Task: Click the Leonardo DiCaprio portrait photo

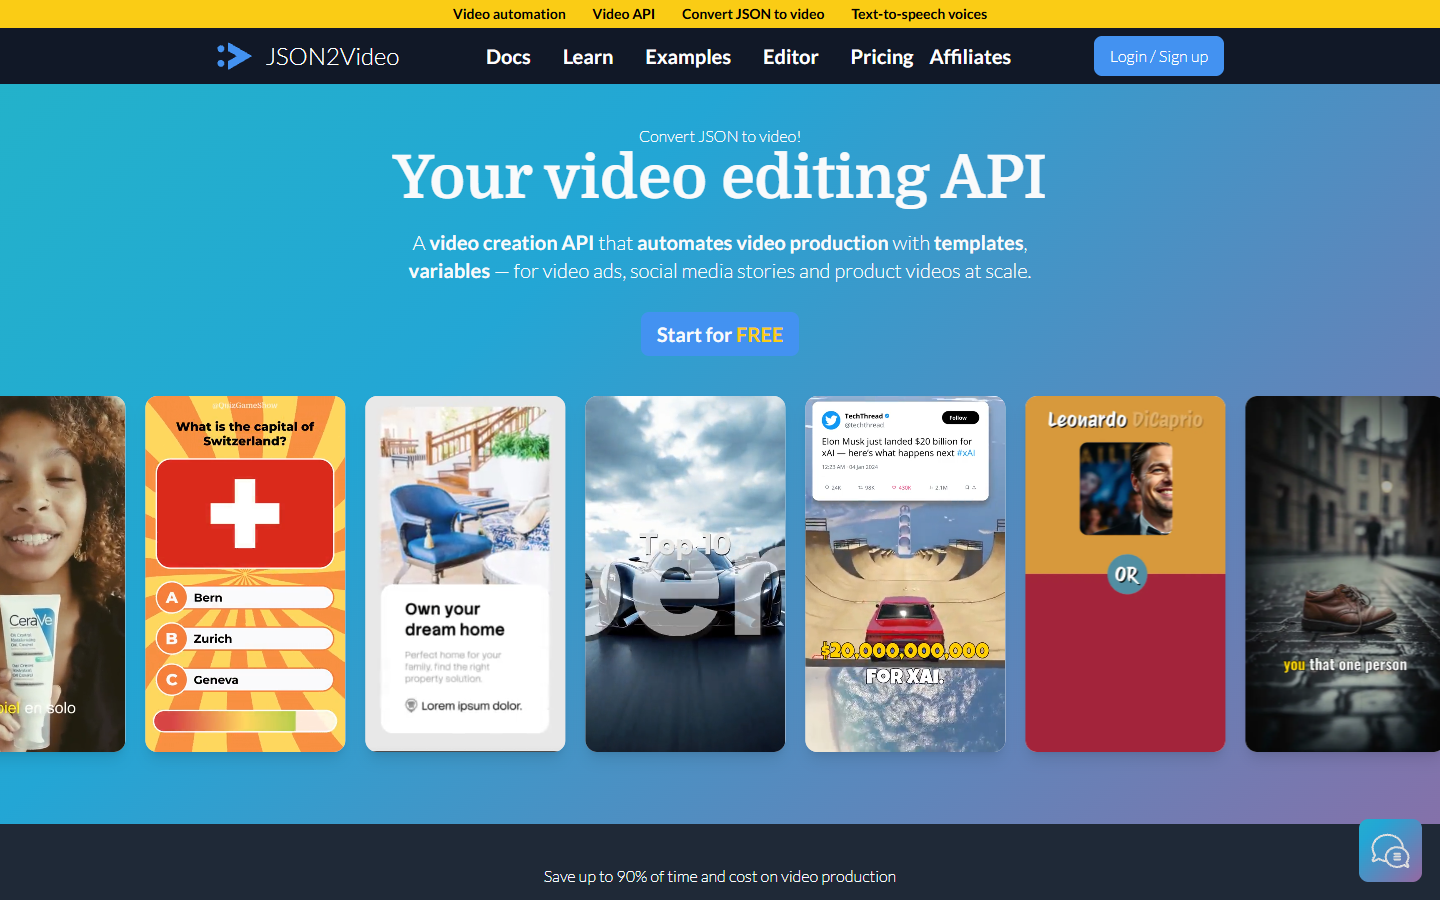Action: click(1126, 489)
